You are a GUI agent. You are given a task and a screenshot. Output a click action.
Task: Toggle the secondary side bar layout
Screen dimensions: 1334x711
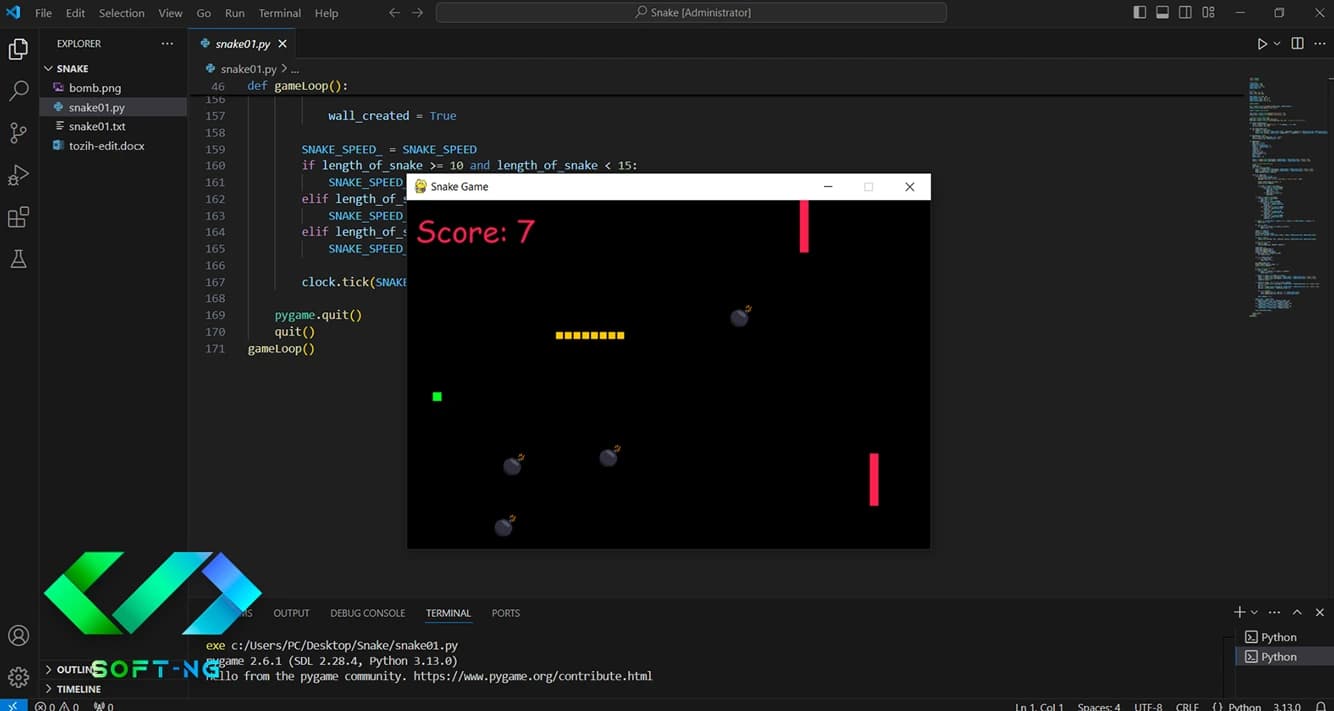[1186, 13]
